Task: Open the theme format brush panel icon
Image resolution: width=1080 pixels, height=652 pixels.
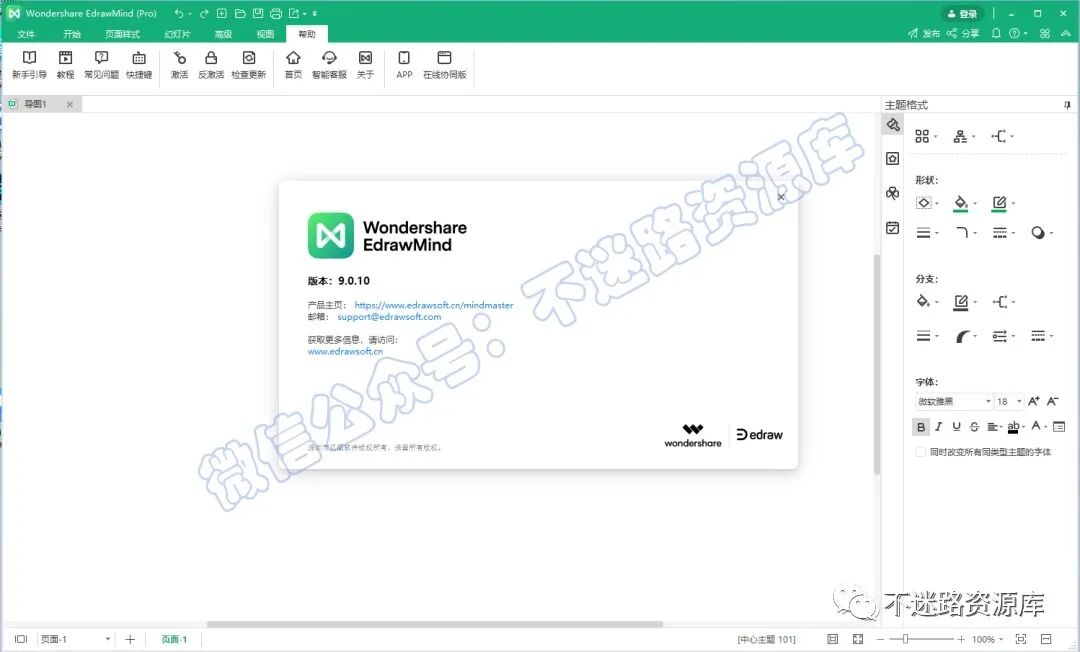Action: (893, 125)
